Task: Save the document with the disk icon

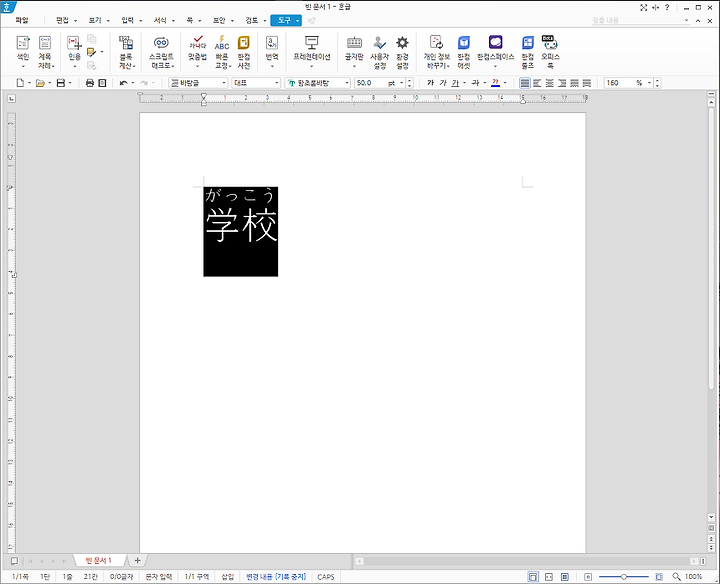Action: point(61,83)
